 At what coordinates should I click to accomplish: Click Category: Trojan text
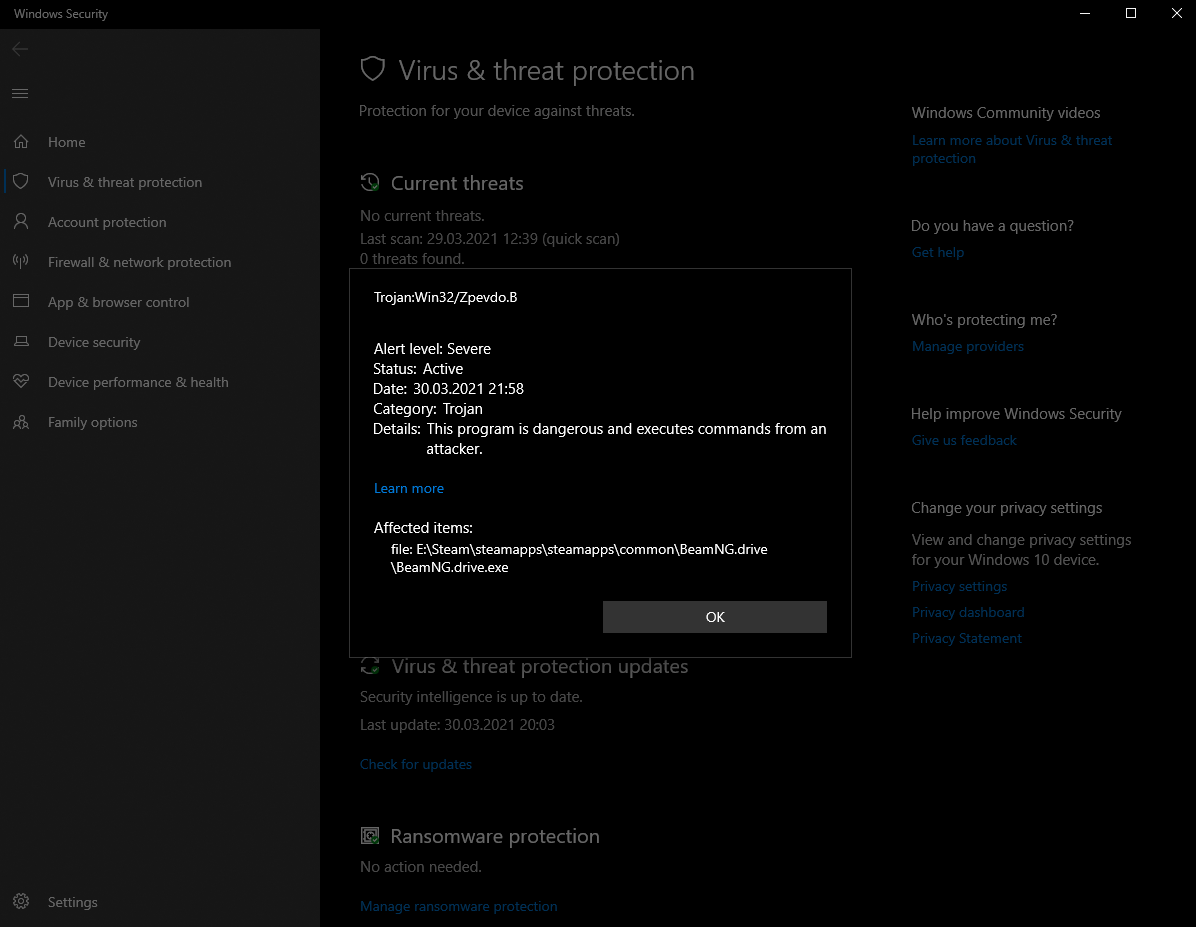[x=428, y=409]
